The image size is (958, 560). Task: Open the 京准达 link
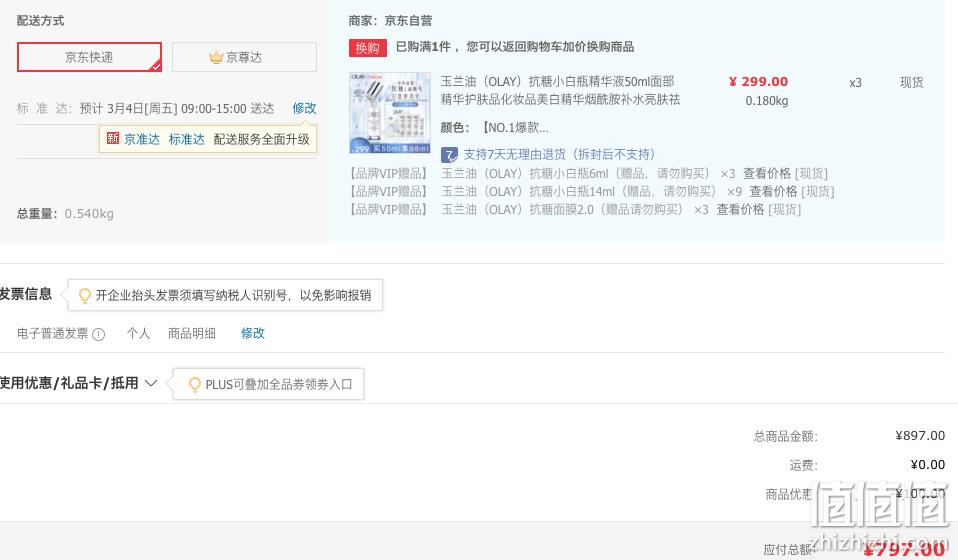pos(142,139)
